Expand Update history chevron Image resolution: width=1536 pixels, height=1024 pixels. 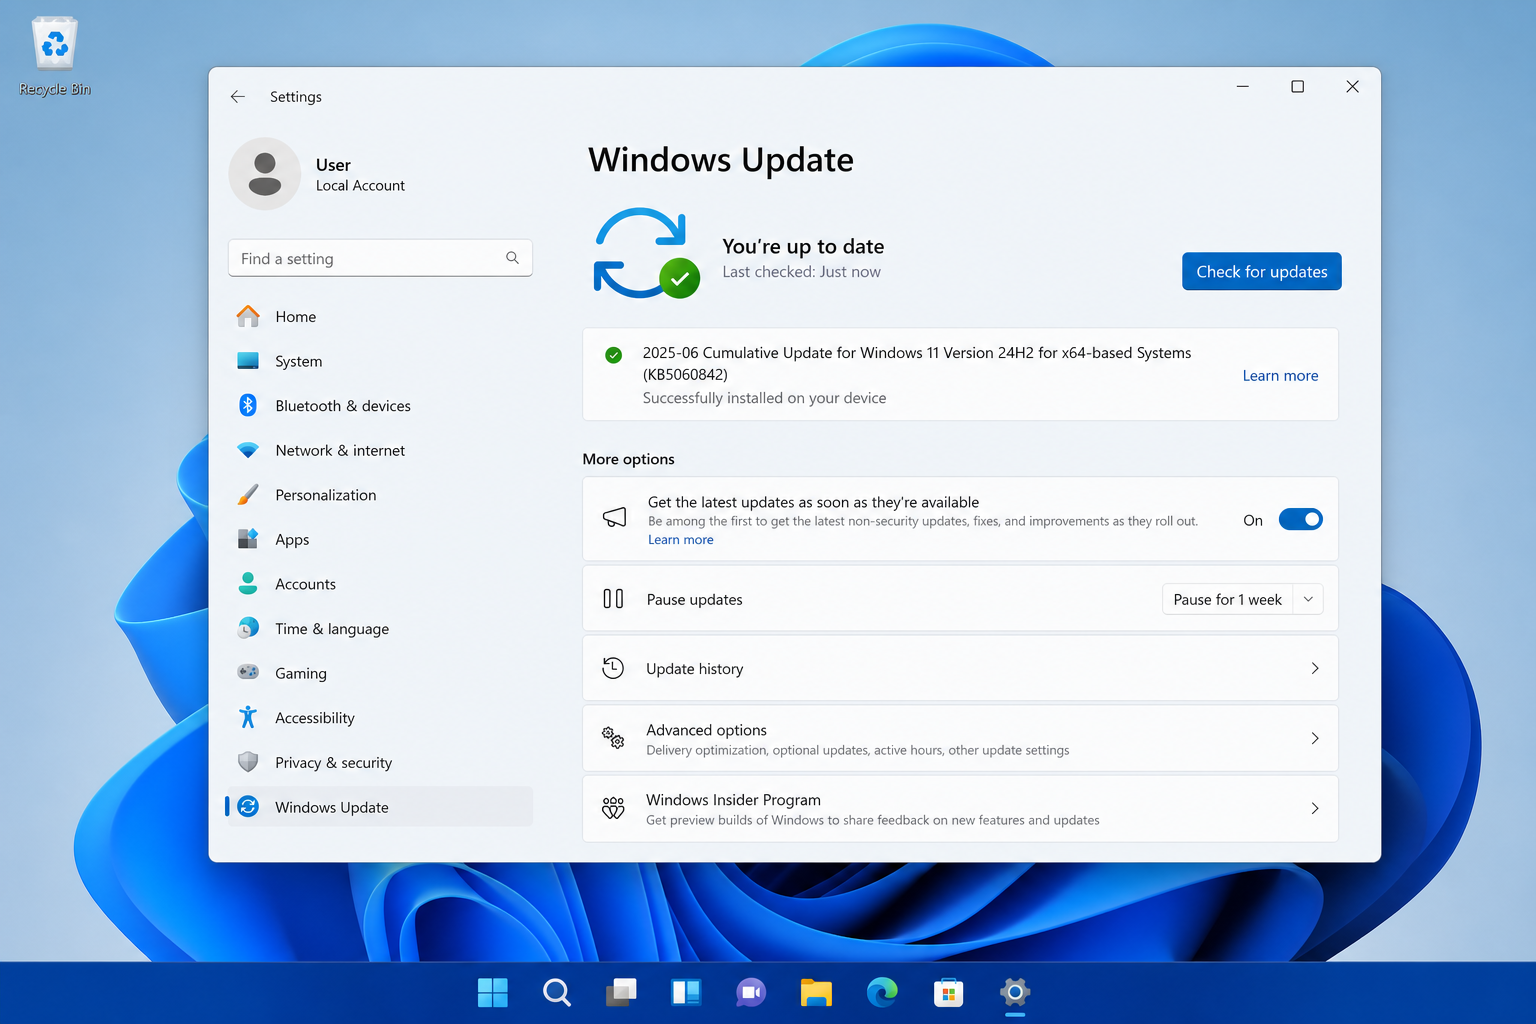pyautogui.click(x=1315, y=668)
